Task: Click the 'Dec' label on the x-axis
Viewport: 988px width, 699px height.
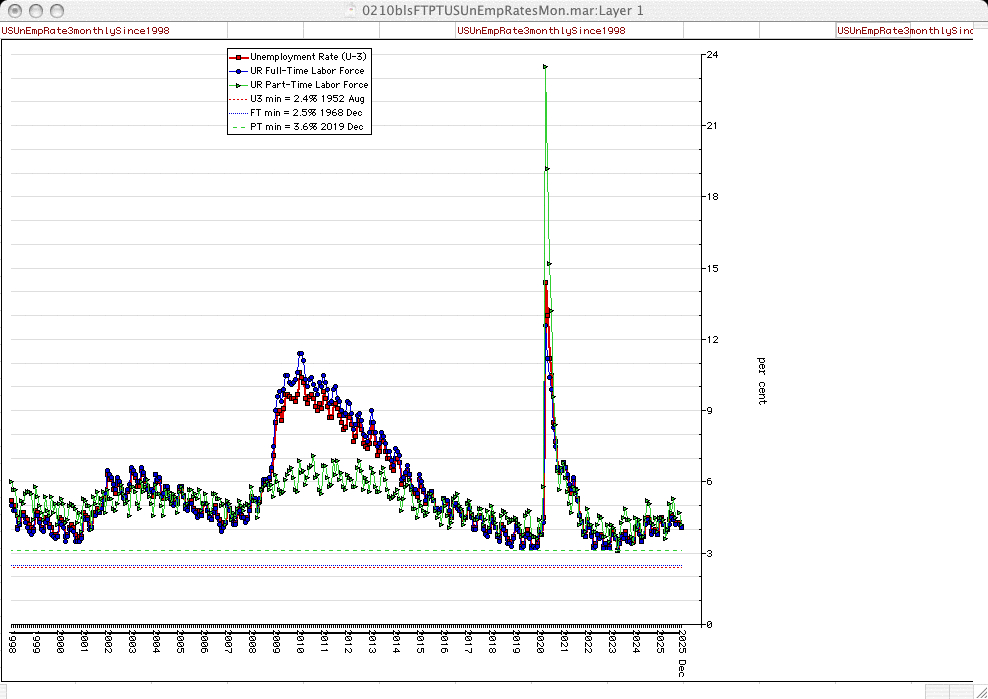Action: point(682,667)
